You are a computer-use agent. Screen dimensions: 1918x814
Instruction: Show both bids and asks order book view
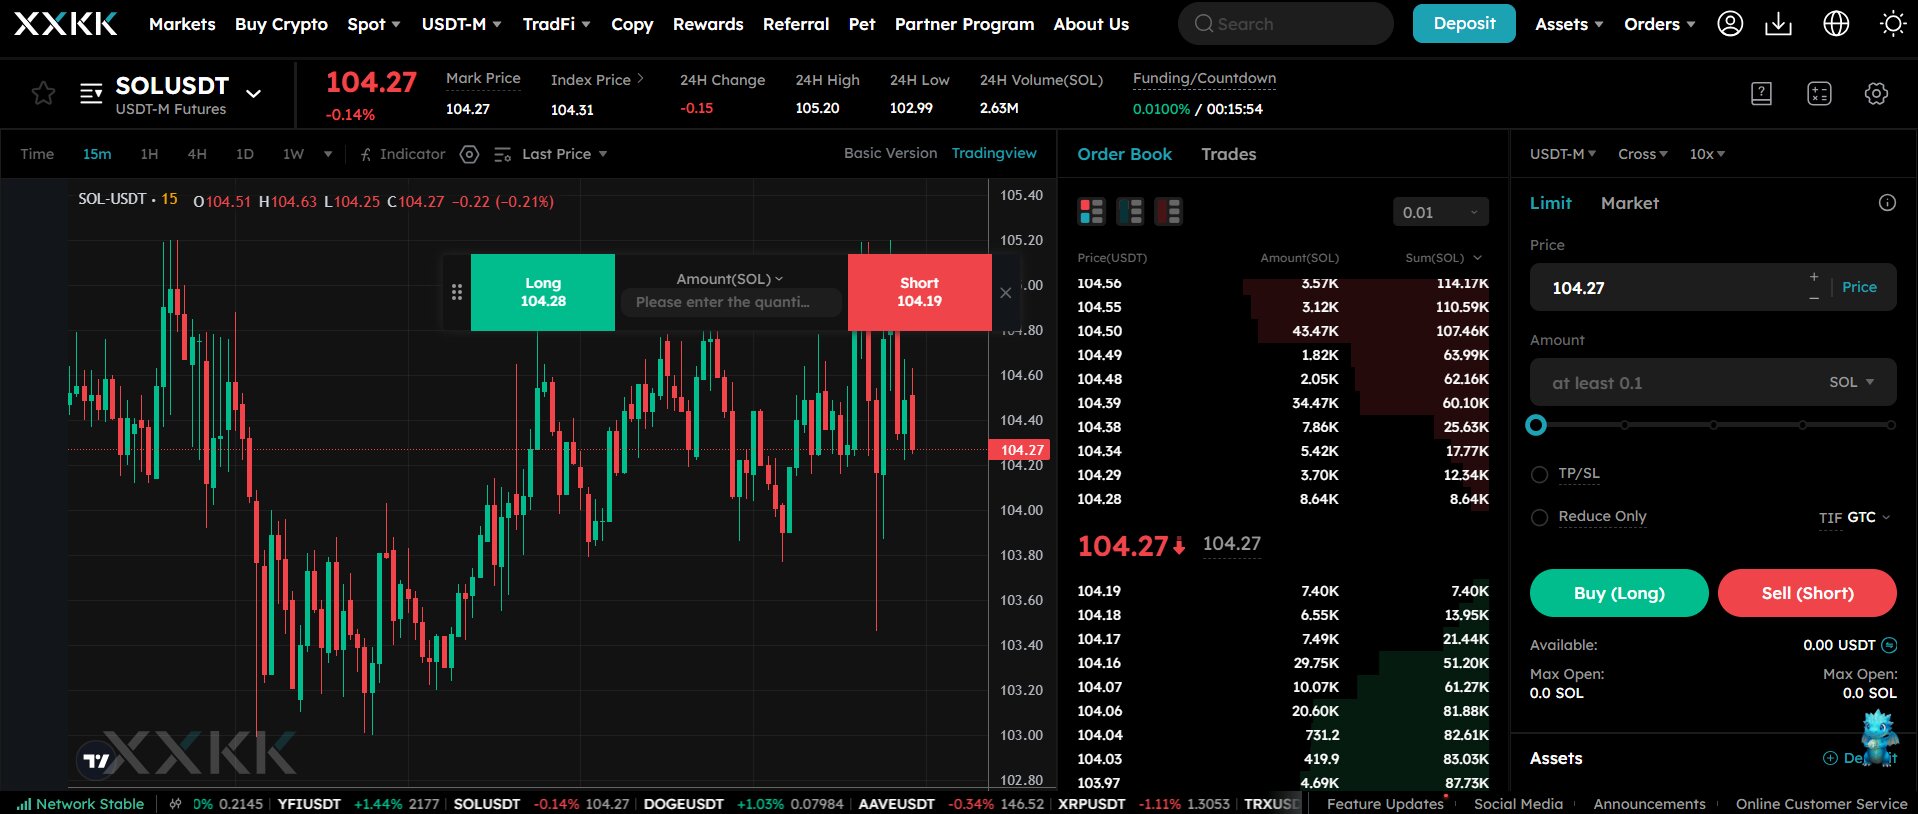coord(1091,211)
